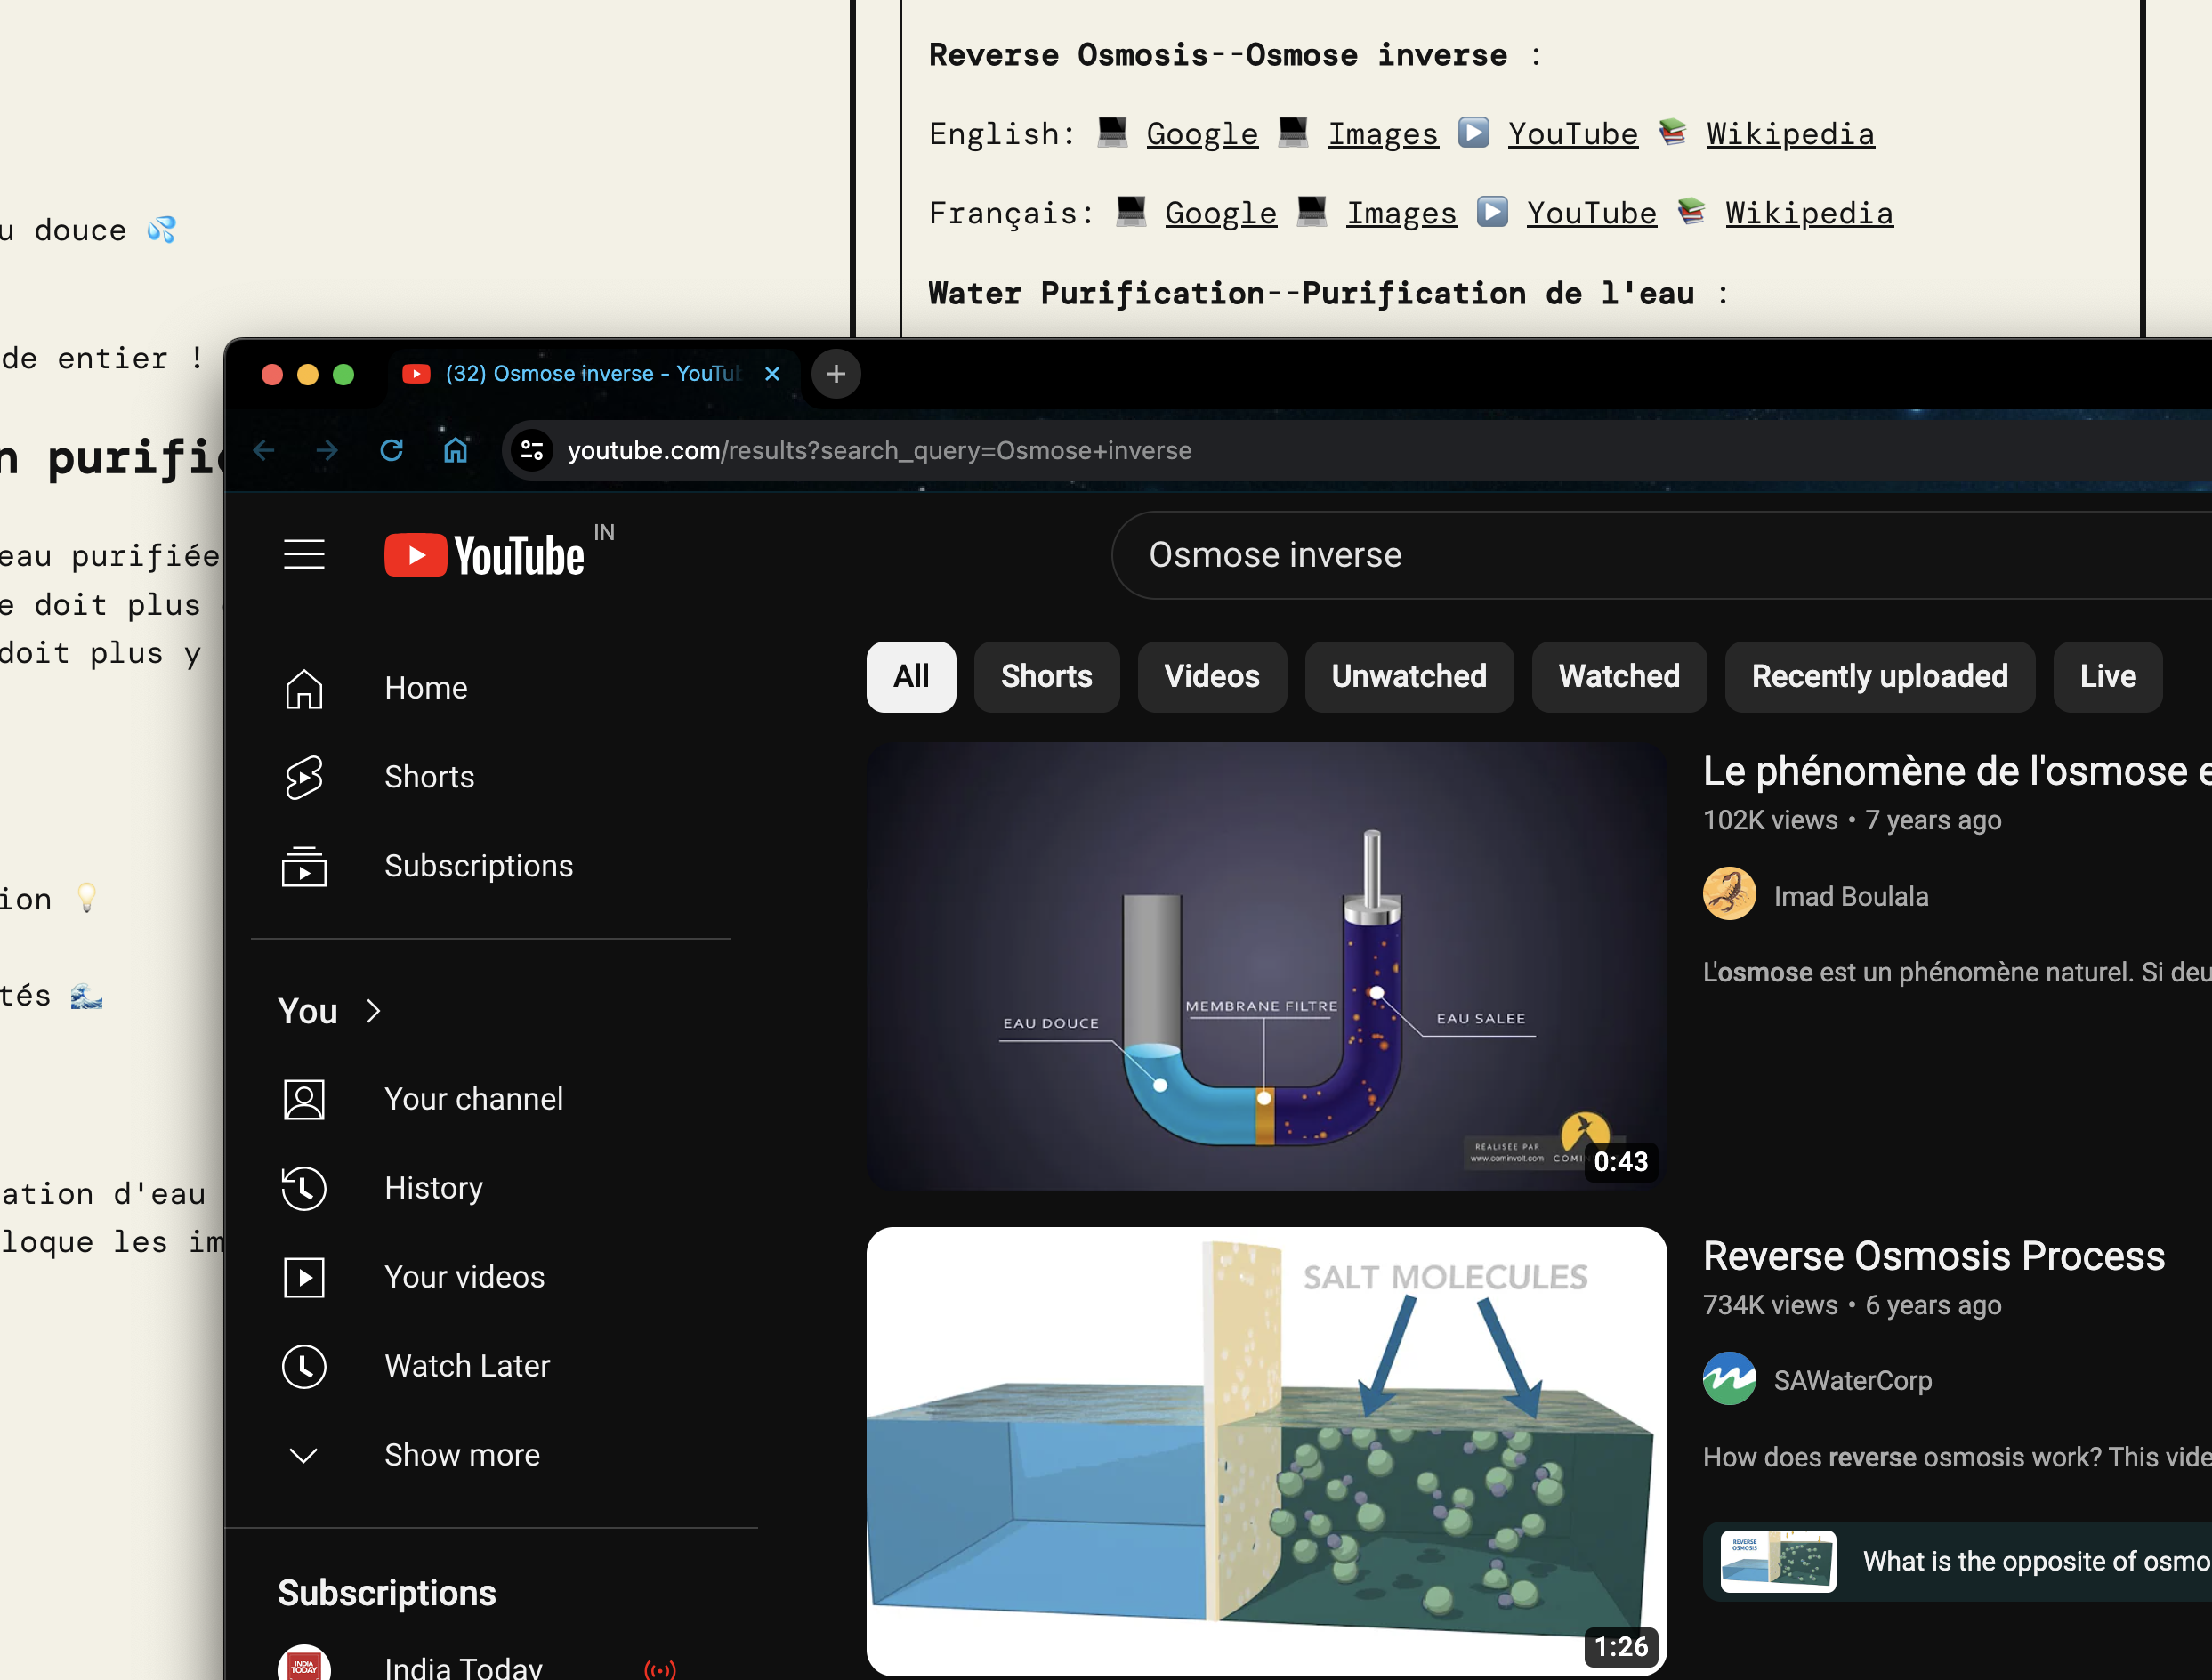The image size is (2212, 1680).
Task: Select the Recently uploaded filter chip
Action: [x=1879, y=677]
